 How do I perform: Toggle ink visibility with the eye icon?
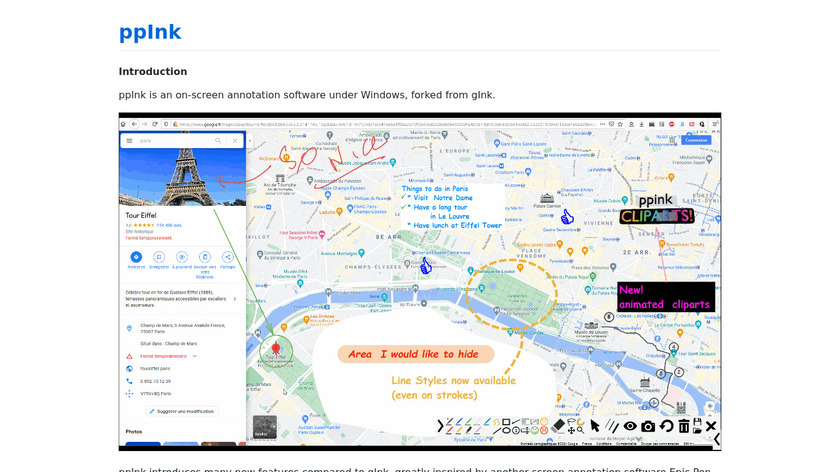[630, 426]
